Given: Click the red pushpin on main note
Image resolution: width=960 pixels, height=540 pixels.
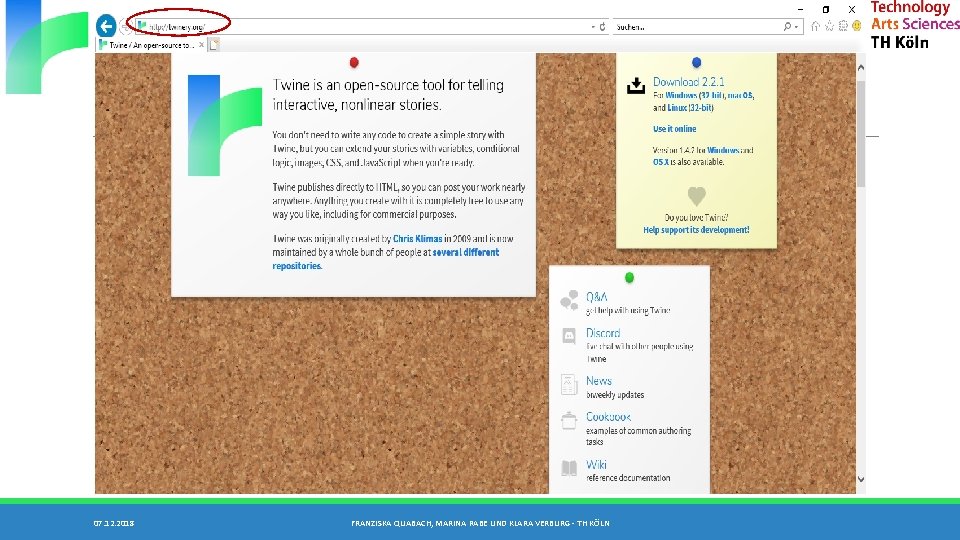Looking at the screenshot, I should point(354,62).
